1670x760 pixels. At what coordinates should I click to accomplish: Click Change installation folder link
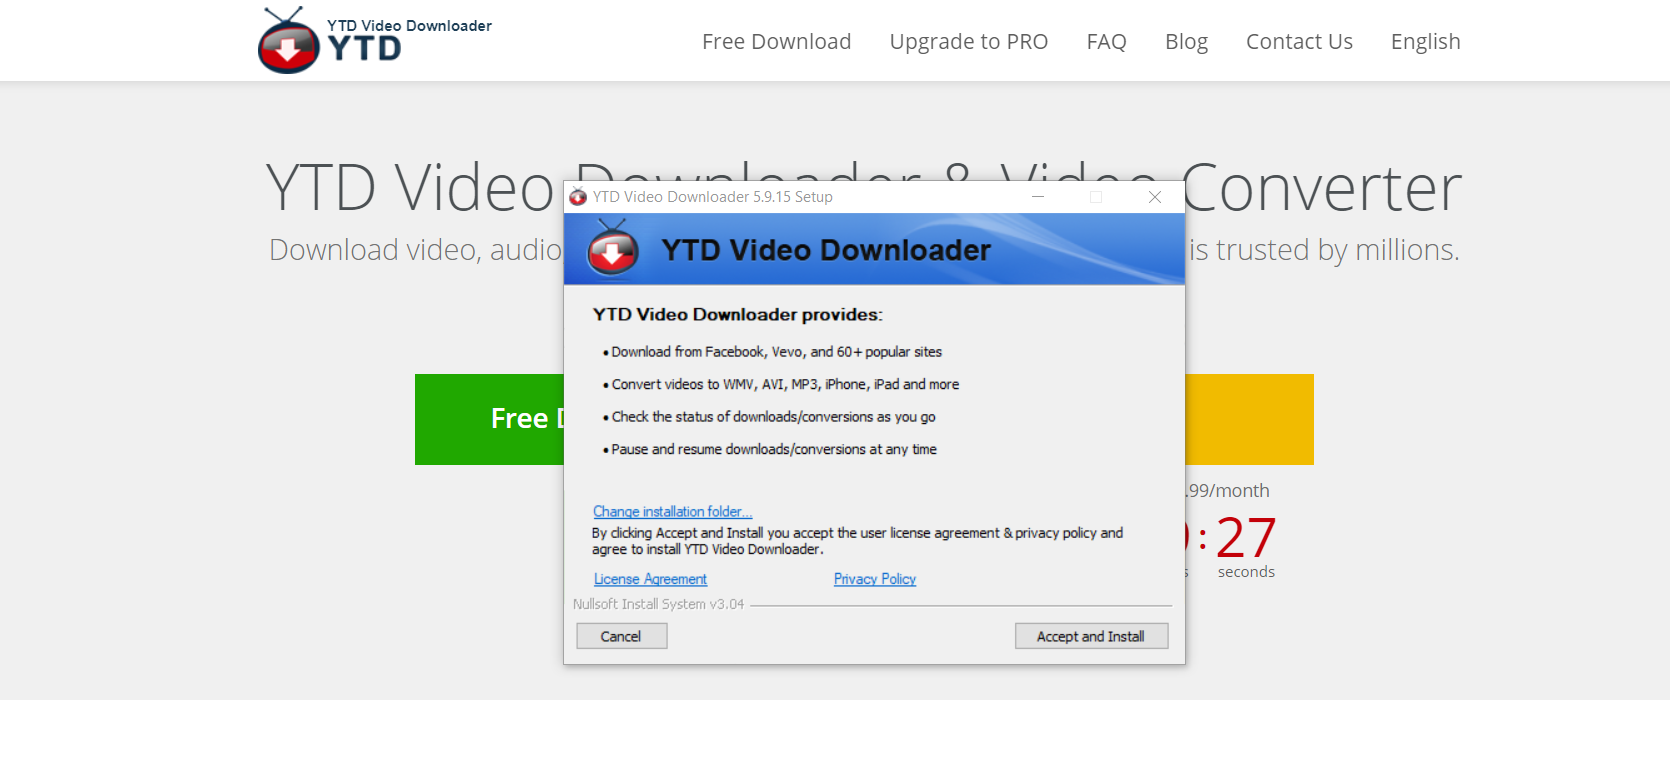coord(672,512)
